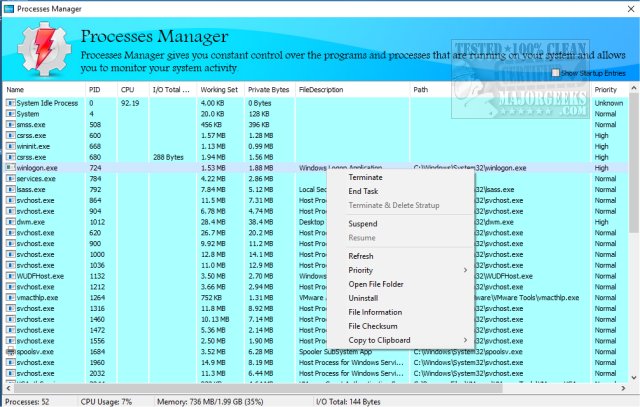Select the System Idle Process row name
Screen dimensions: 640x407
click(x=47, y=103)
